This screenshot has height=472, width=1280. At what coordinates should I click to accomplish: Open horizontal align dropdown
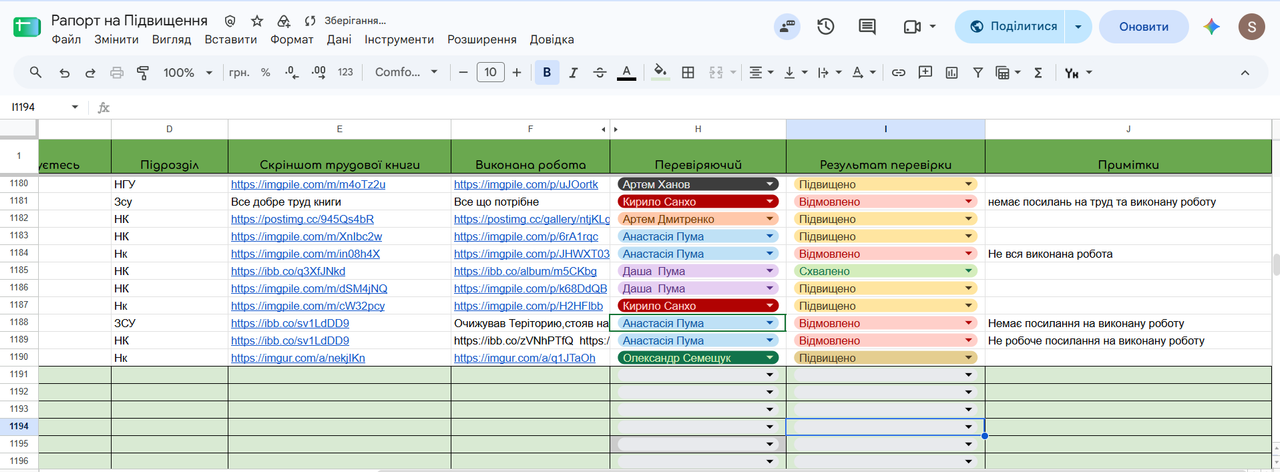point(761,72)
